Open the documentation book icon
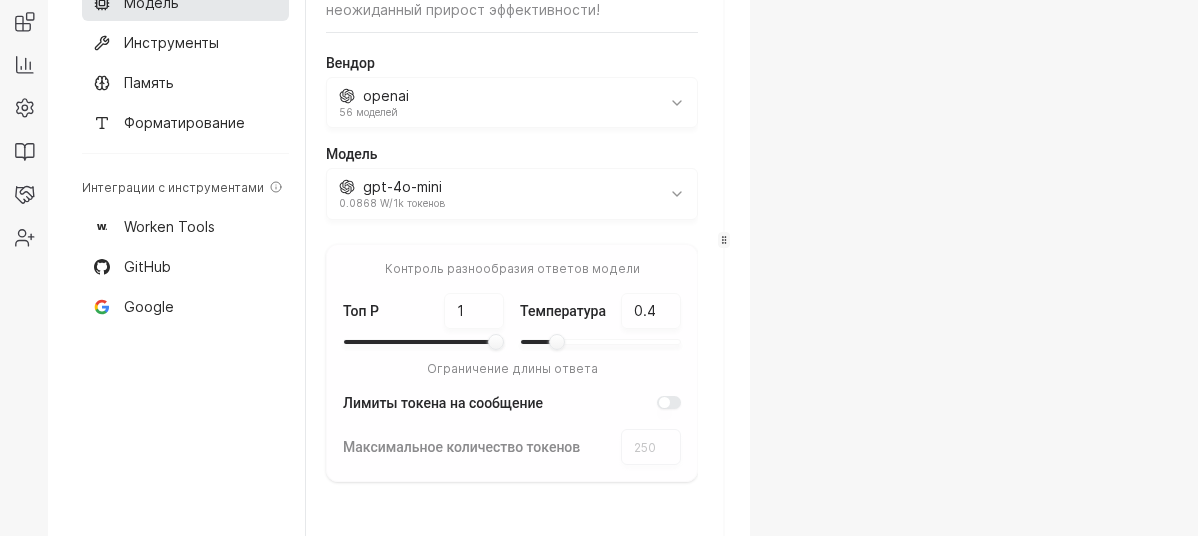 25,151
